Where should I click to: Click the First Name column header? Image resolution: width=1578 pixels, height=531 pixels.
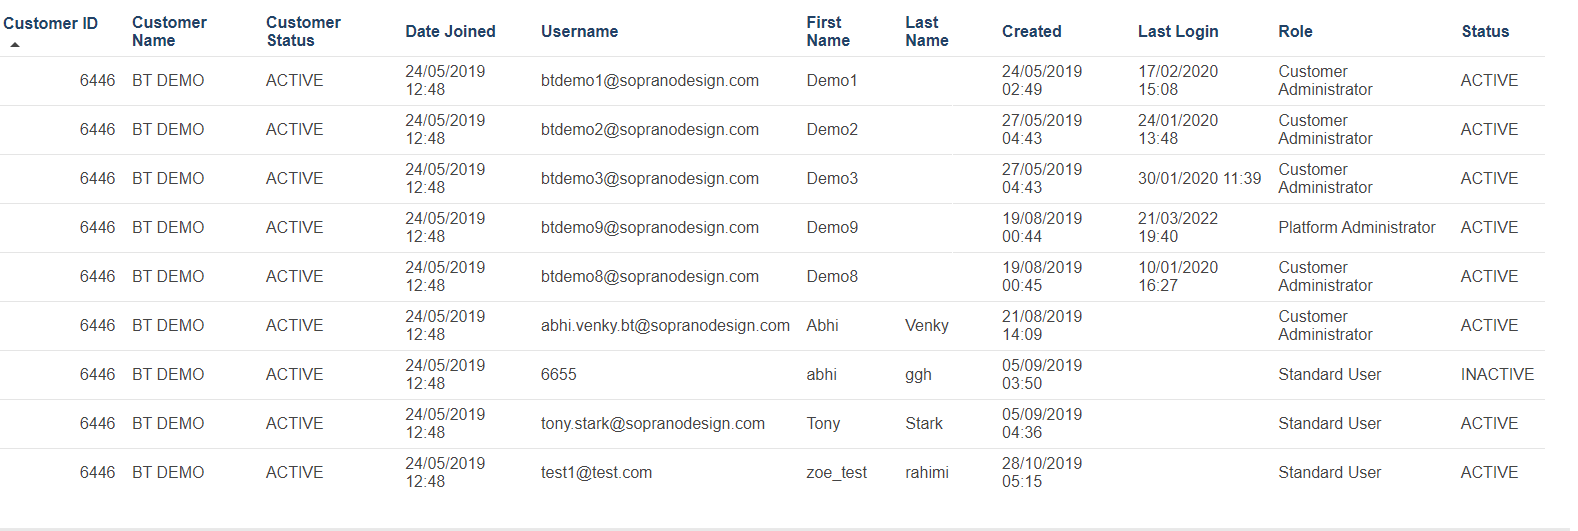tap(828, 31)
